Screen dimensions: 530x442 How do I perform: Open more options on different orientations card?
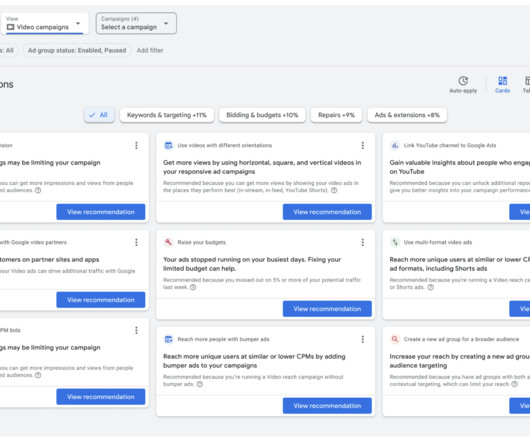click(x=363, y=145)
